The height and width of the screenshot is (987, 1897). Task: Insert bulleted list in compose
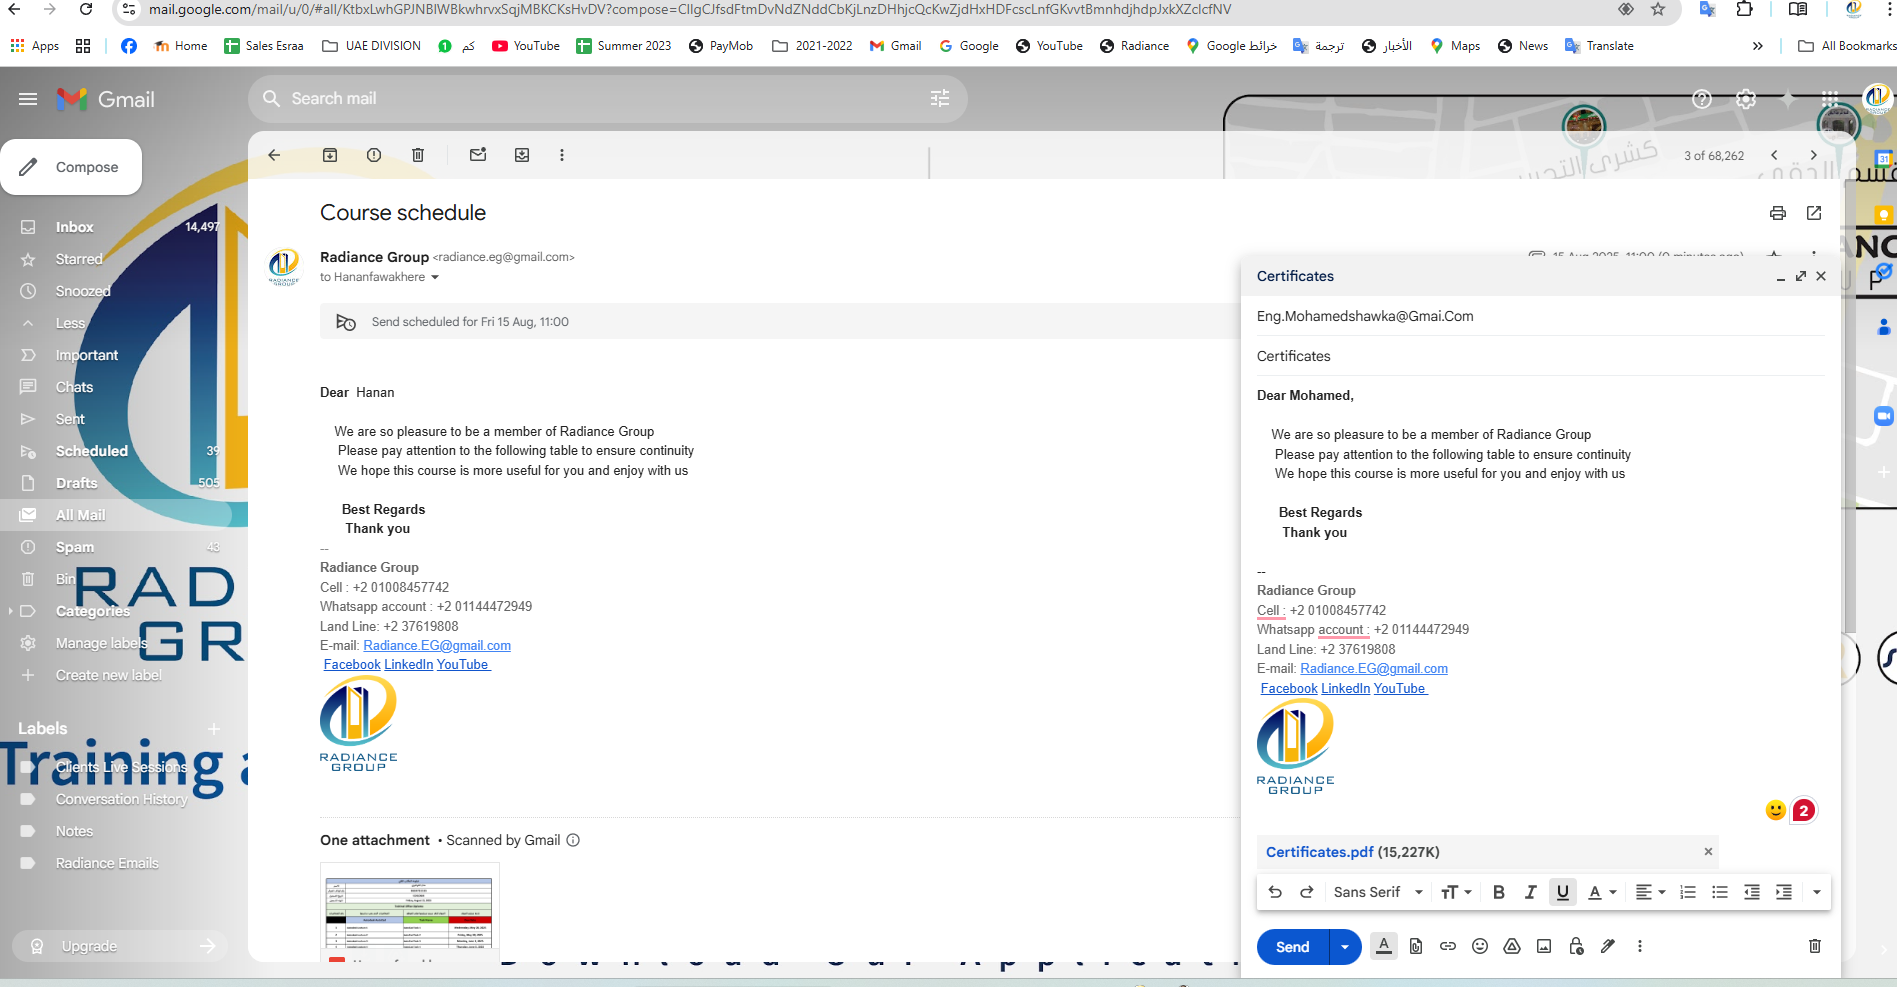(1720, 892)
